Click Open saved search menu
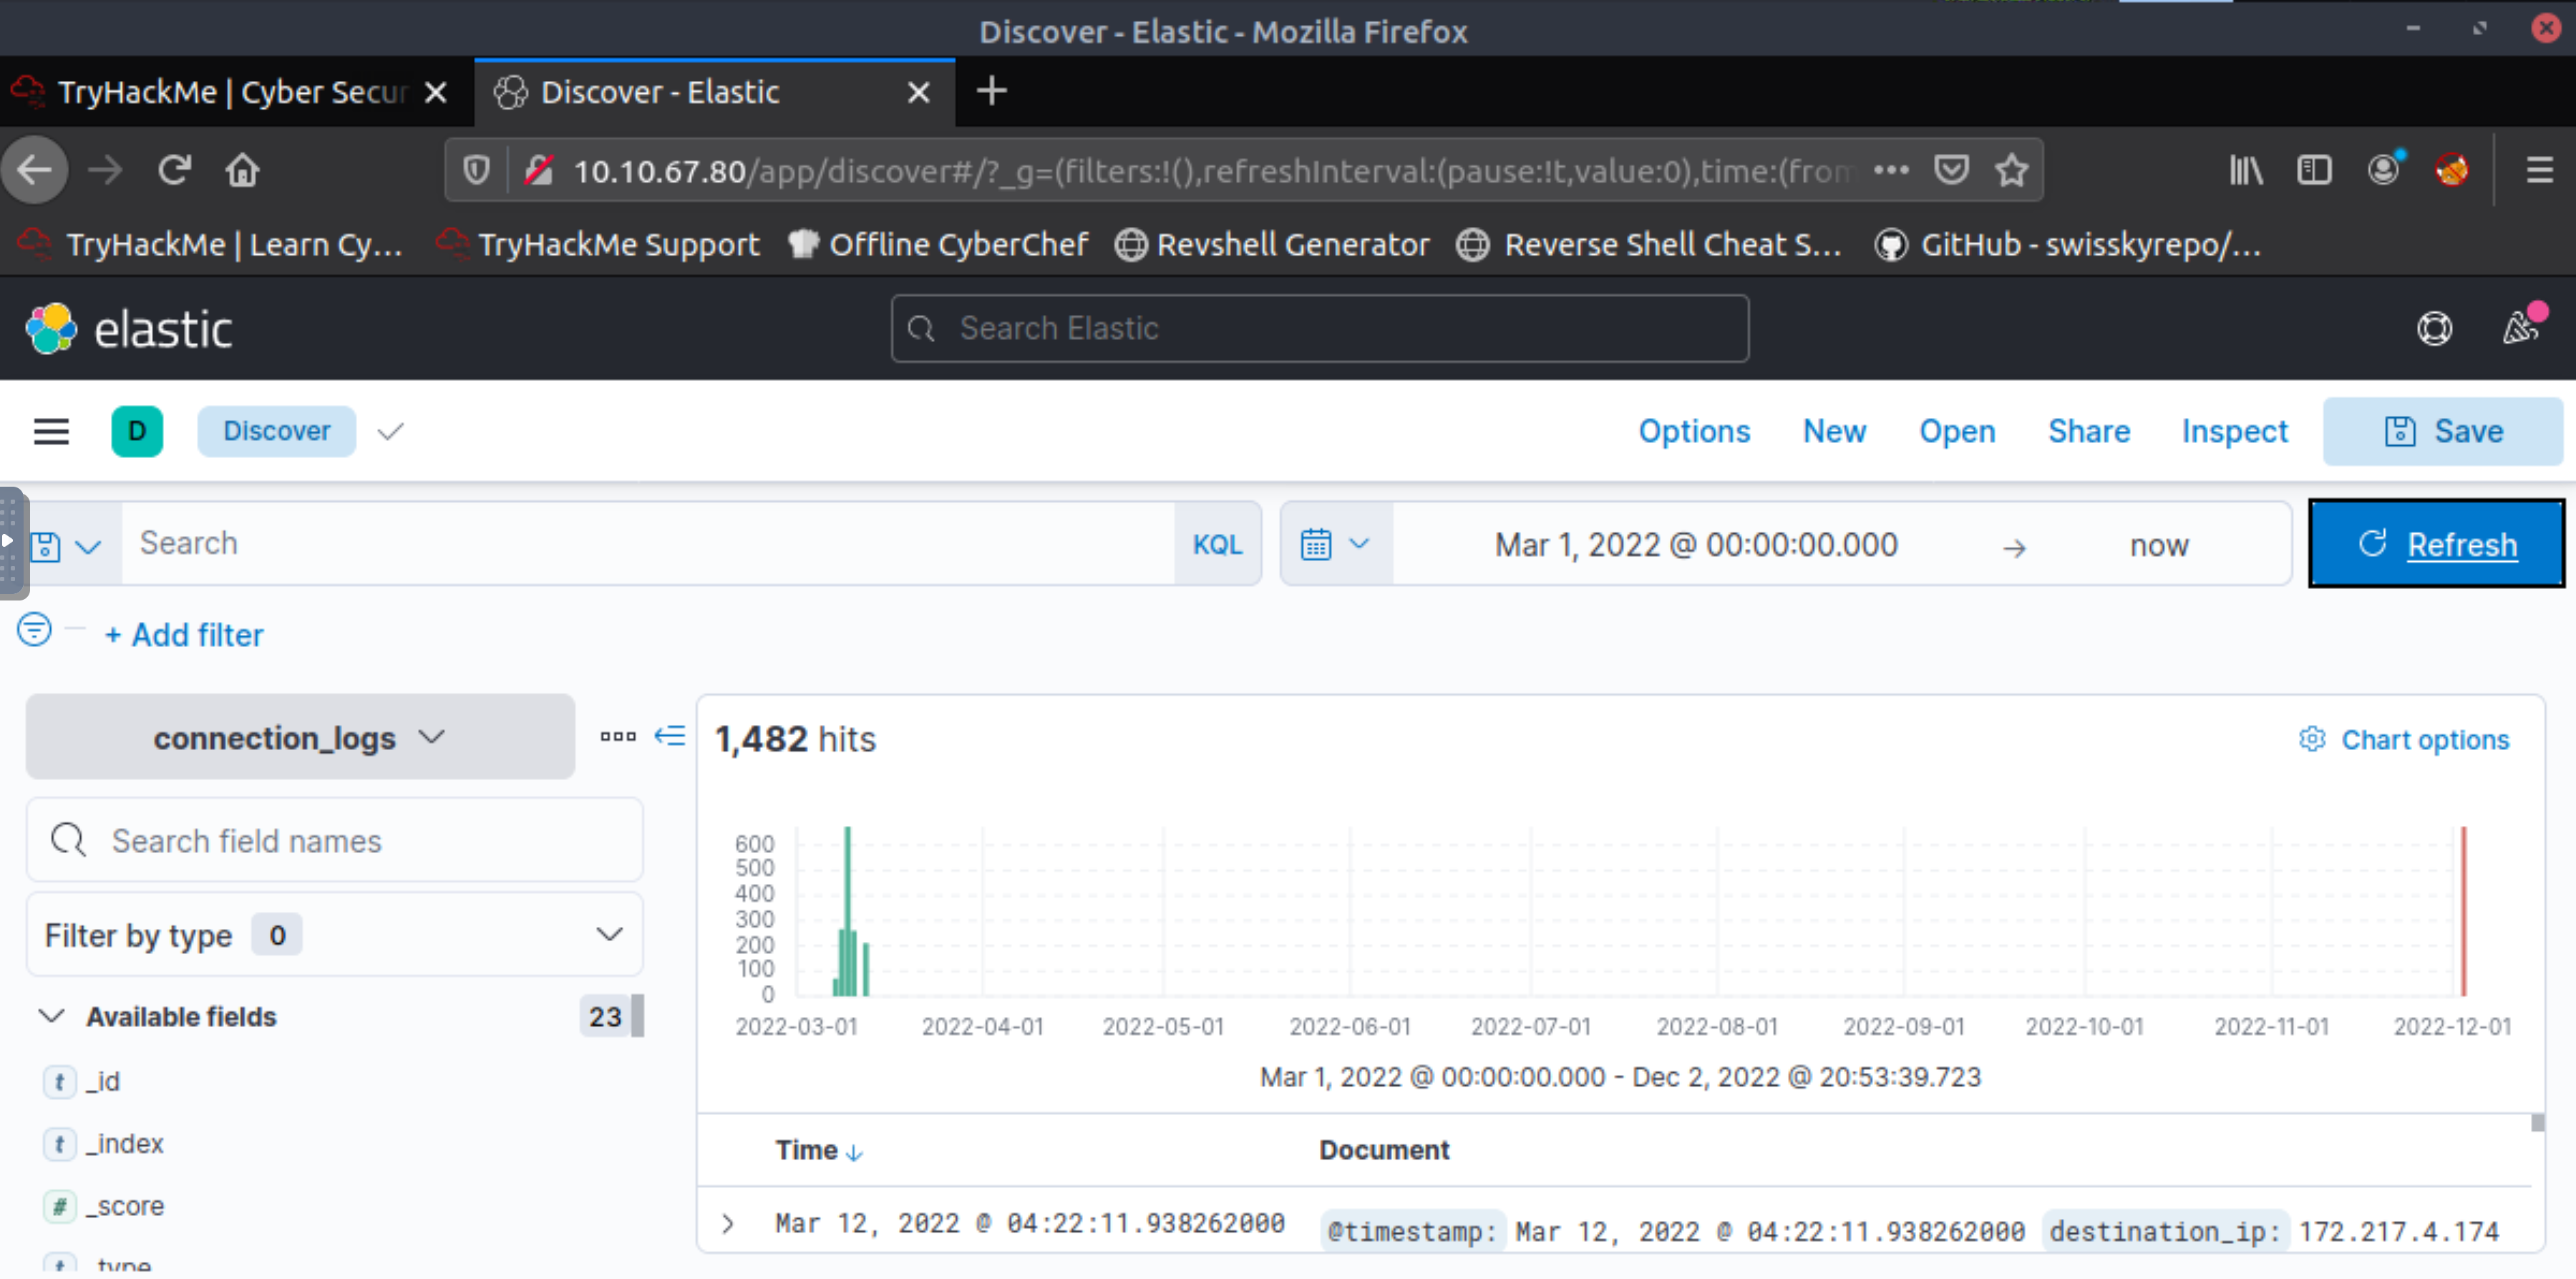The image size is (2576, 1279). 1956,431
